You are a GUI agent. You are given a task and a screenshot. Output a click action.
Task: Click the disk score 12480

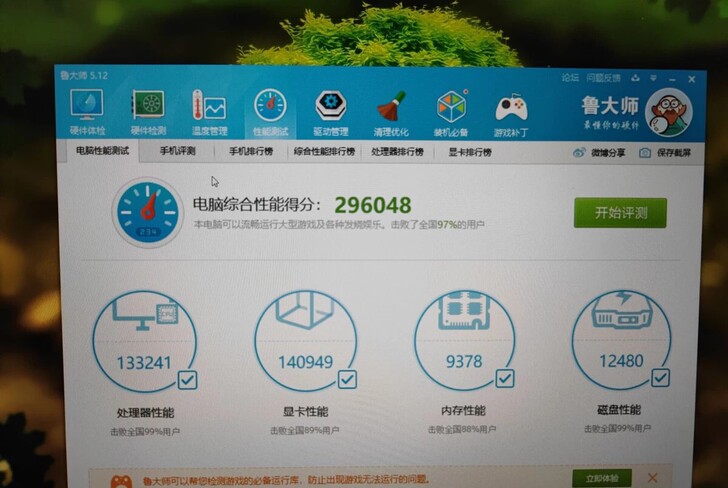621,360
